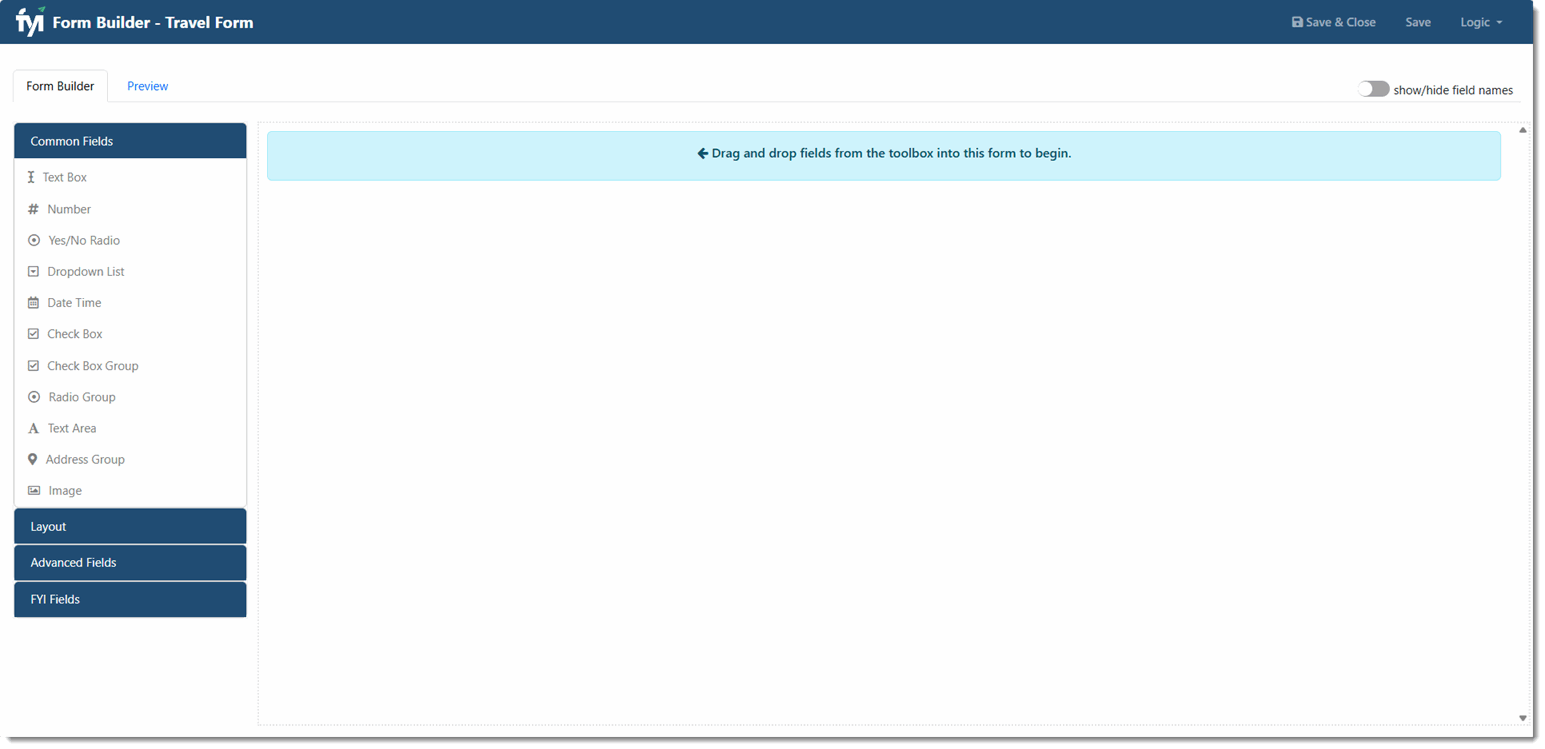Select the Form Builder tab
Image resolution: width=1545 pixels, height=749 pixels.
(x=60, y=86)
